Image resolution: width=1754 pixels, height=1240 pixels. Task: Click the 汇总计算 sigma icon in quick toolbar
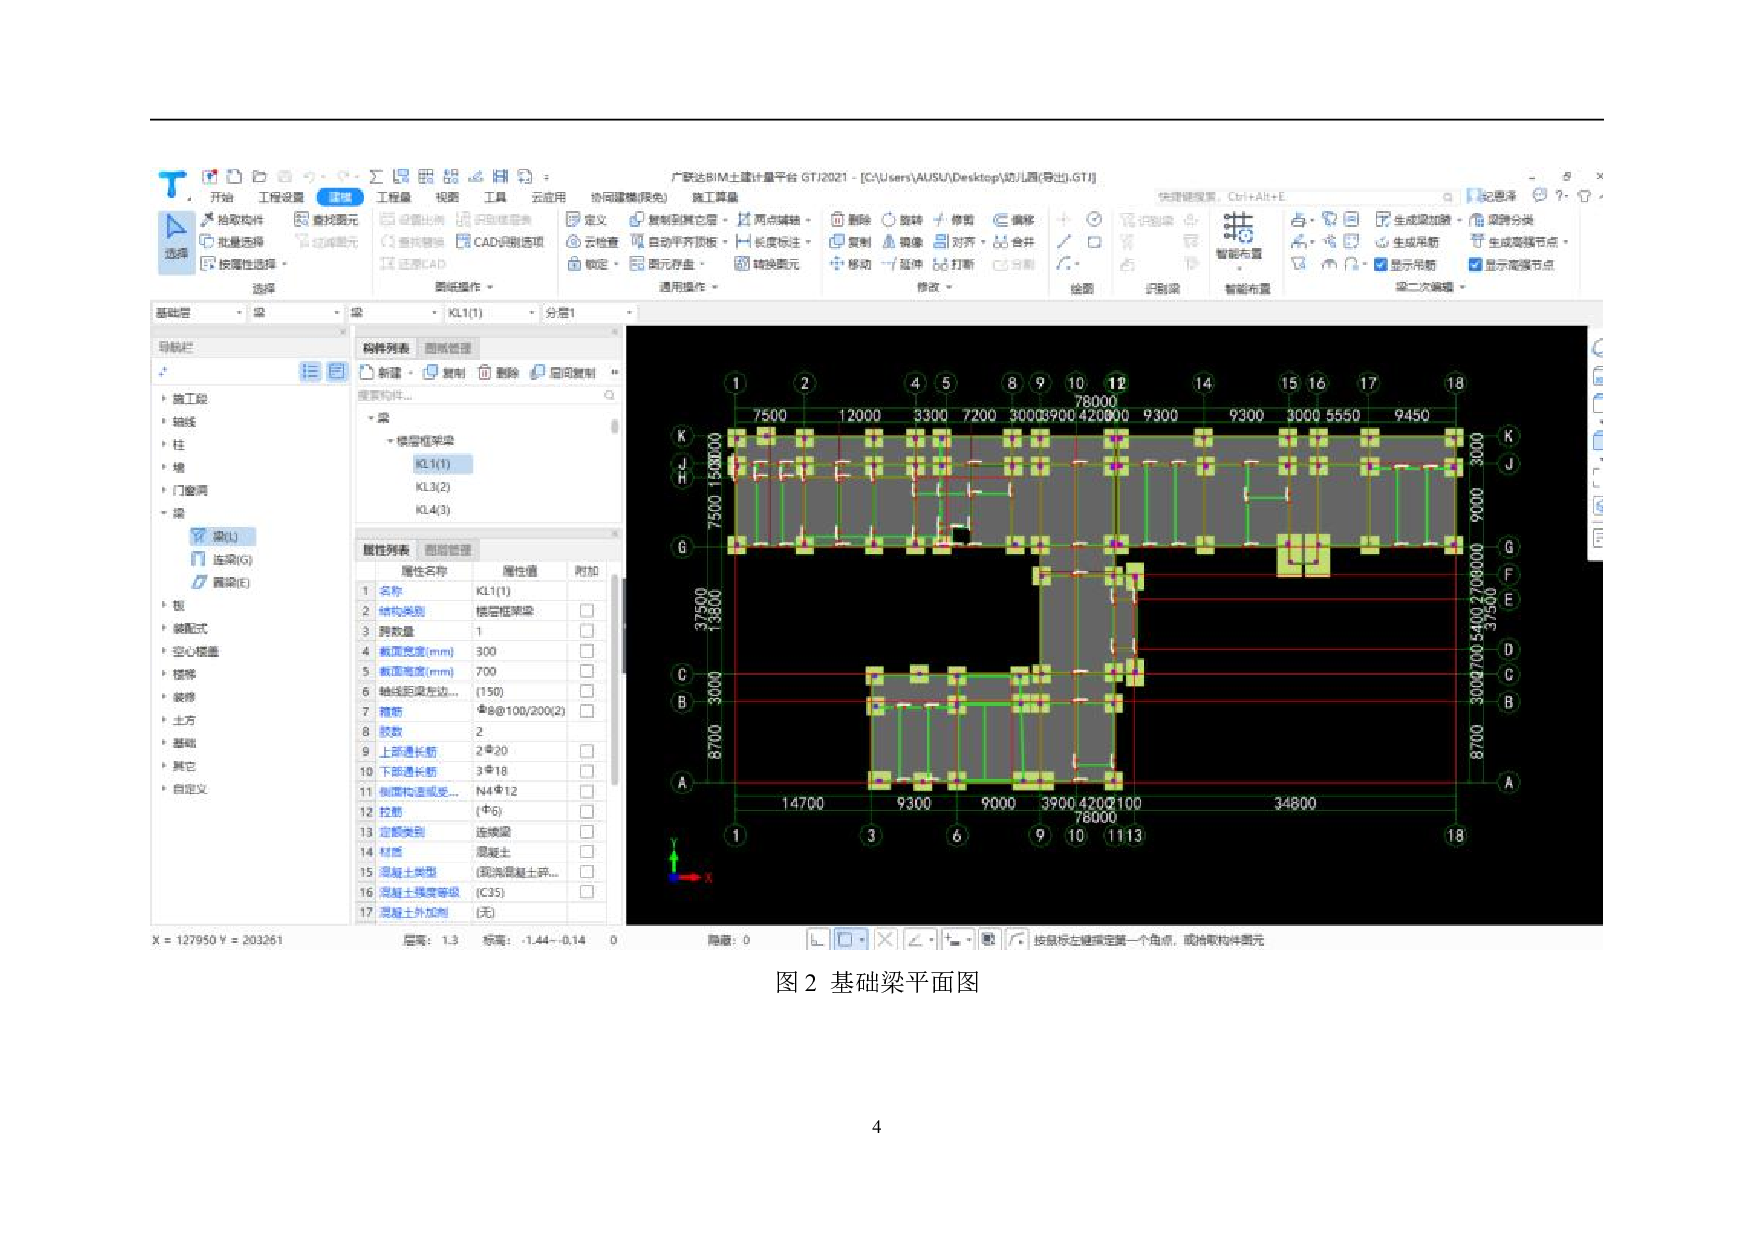pyautogui.click(x=376, y=177)
